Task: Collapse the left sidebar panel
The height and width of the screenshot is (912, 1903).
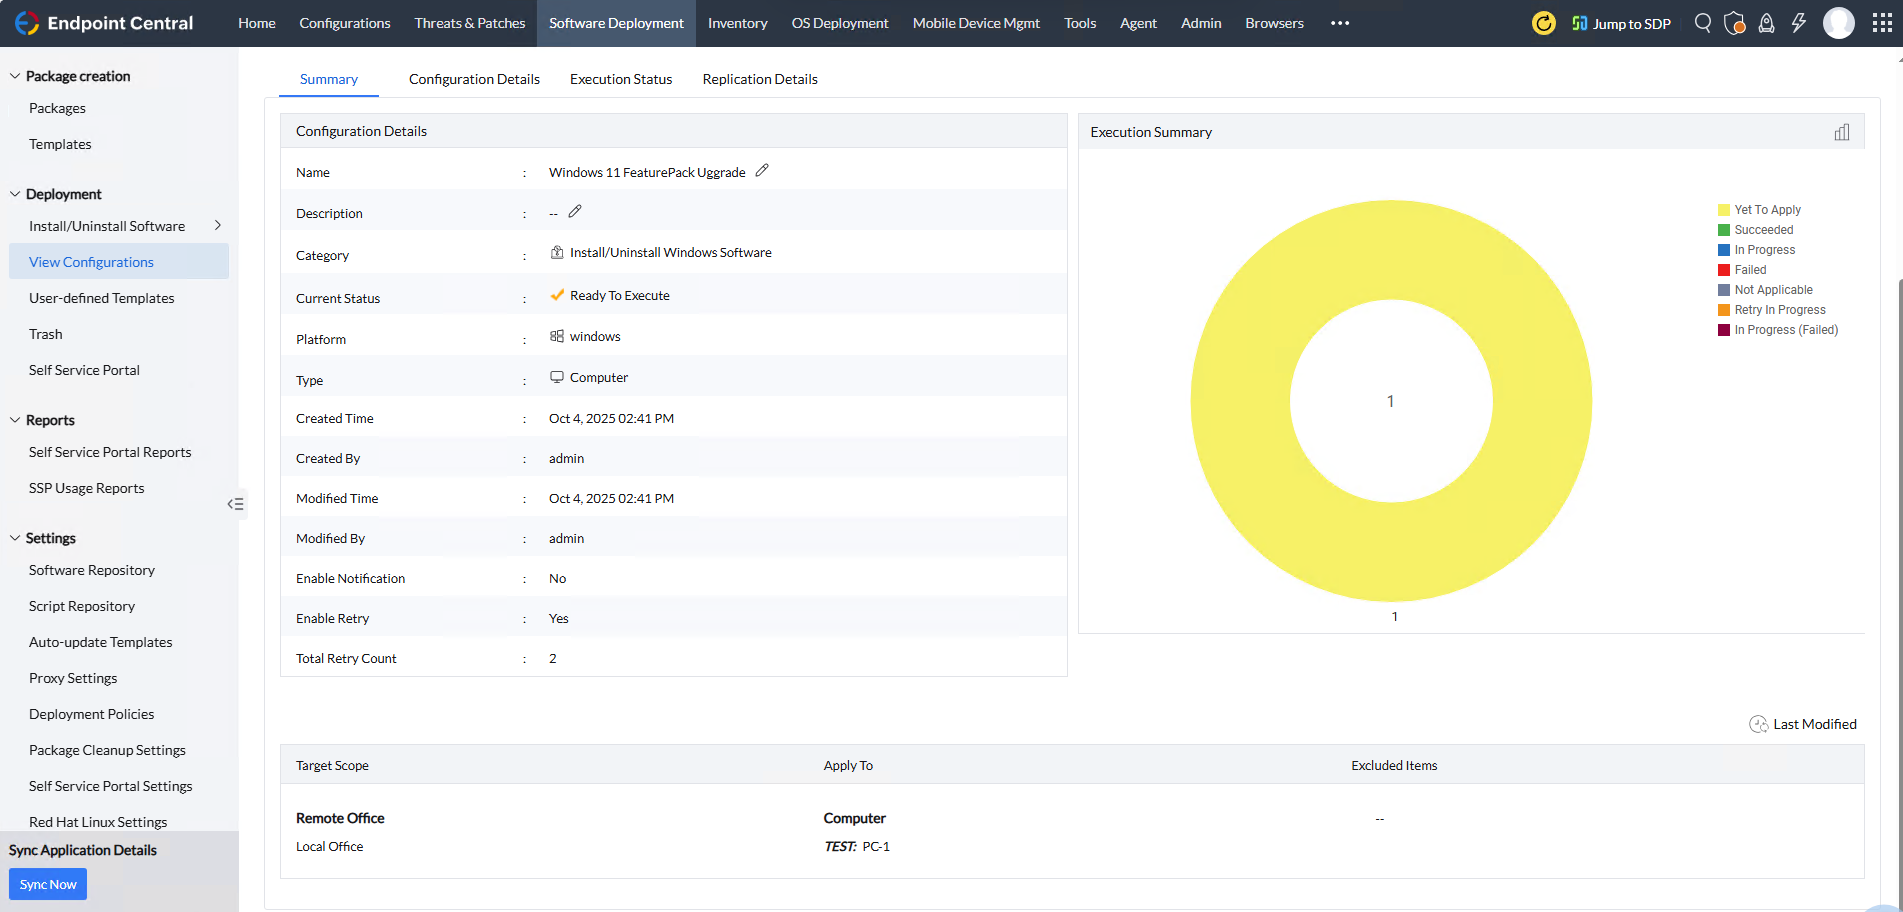Action: pyautogui.click(x=235, y=504)
